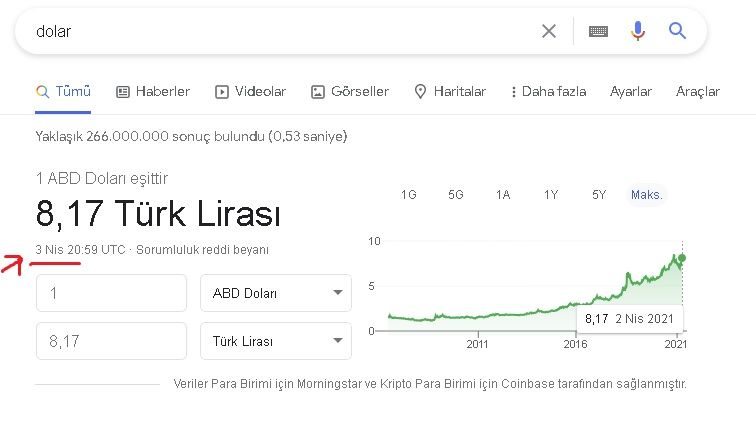Click the blue magnifier search icon
756x428 pixels.
coord(678,31)
